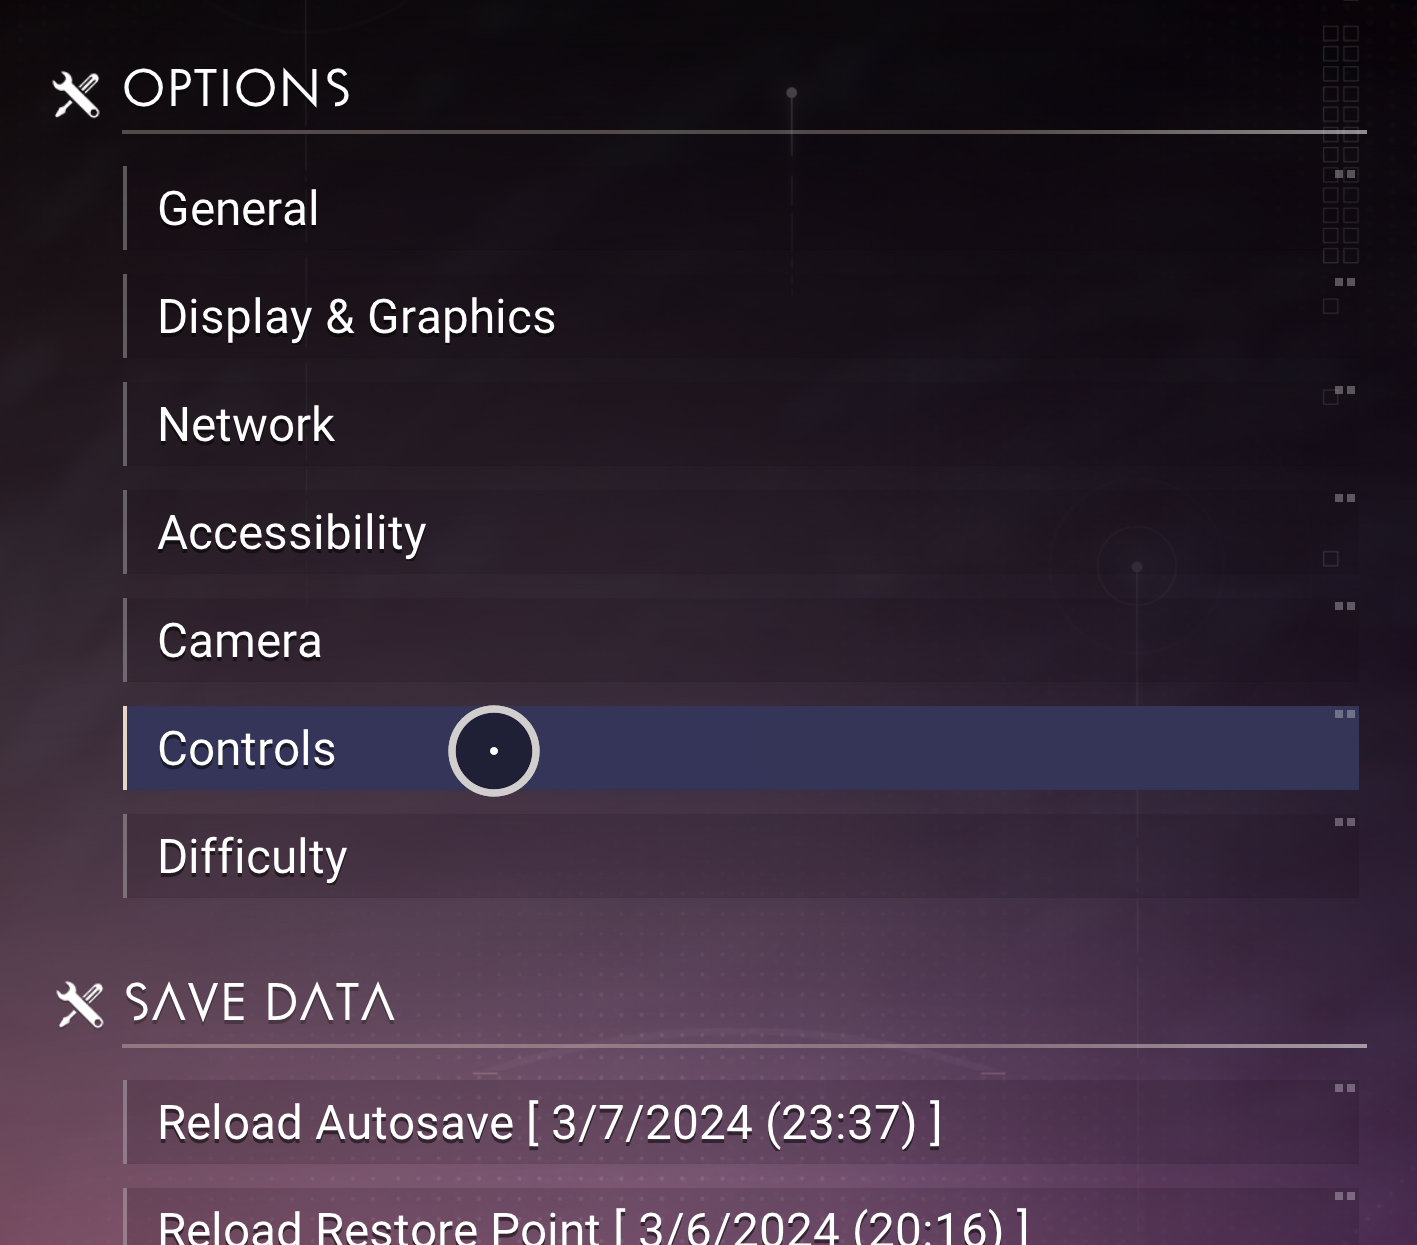Click the corner dots on the Difficulty row
This screenshot has width=1417, height=1245.
click(1345, 822)
